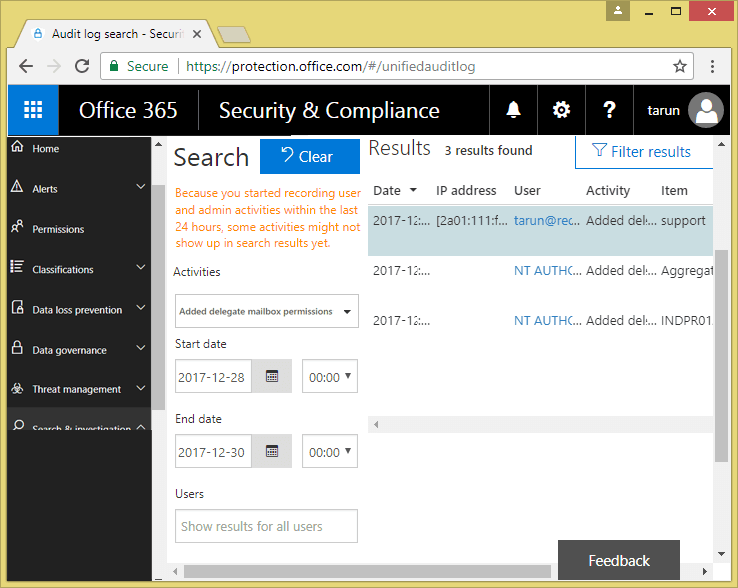This screenshot has width=738, height=588.
Task: Click the Users 'Show results for all users' field
Action: coord(266,526)
